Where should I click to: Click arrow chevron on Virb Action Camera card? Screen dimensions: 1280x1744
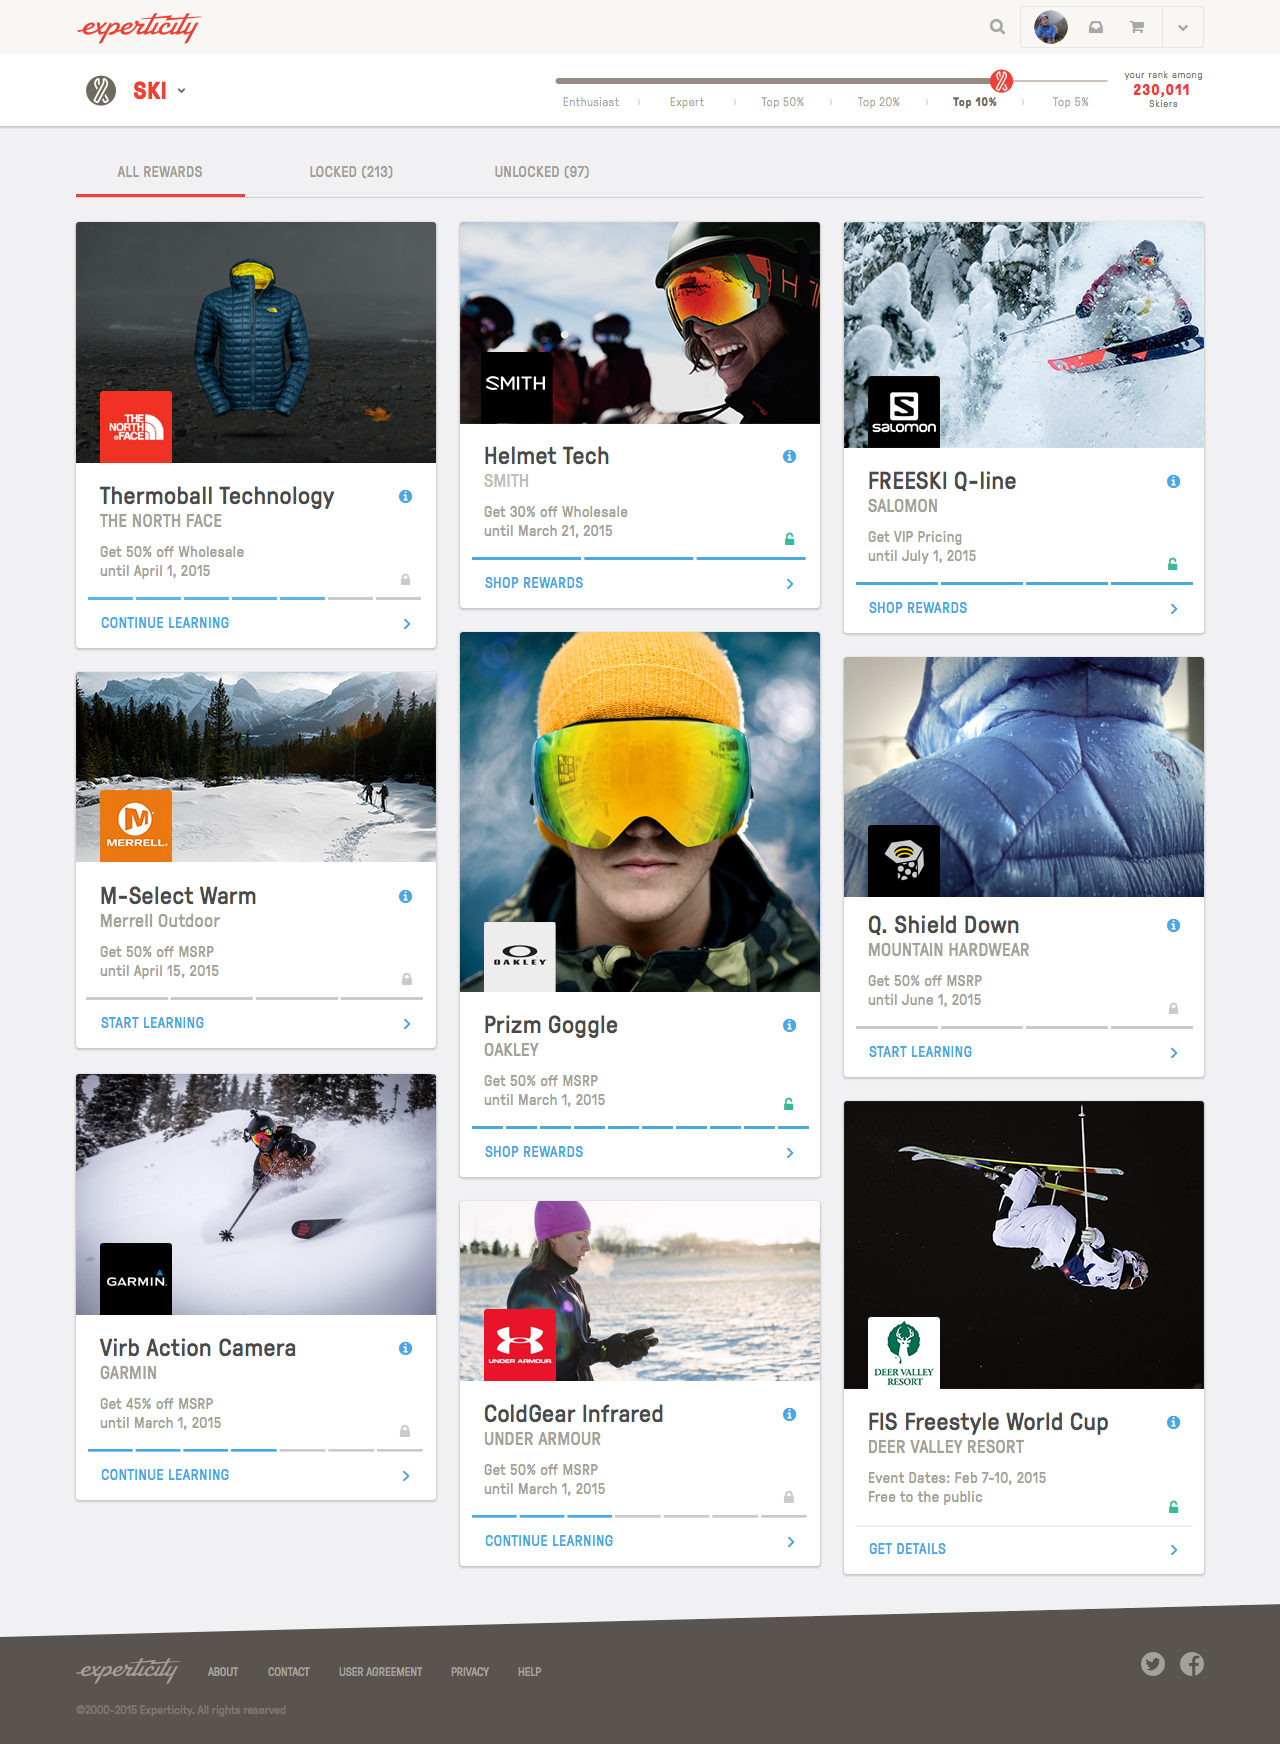pos(406,1475)
